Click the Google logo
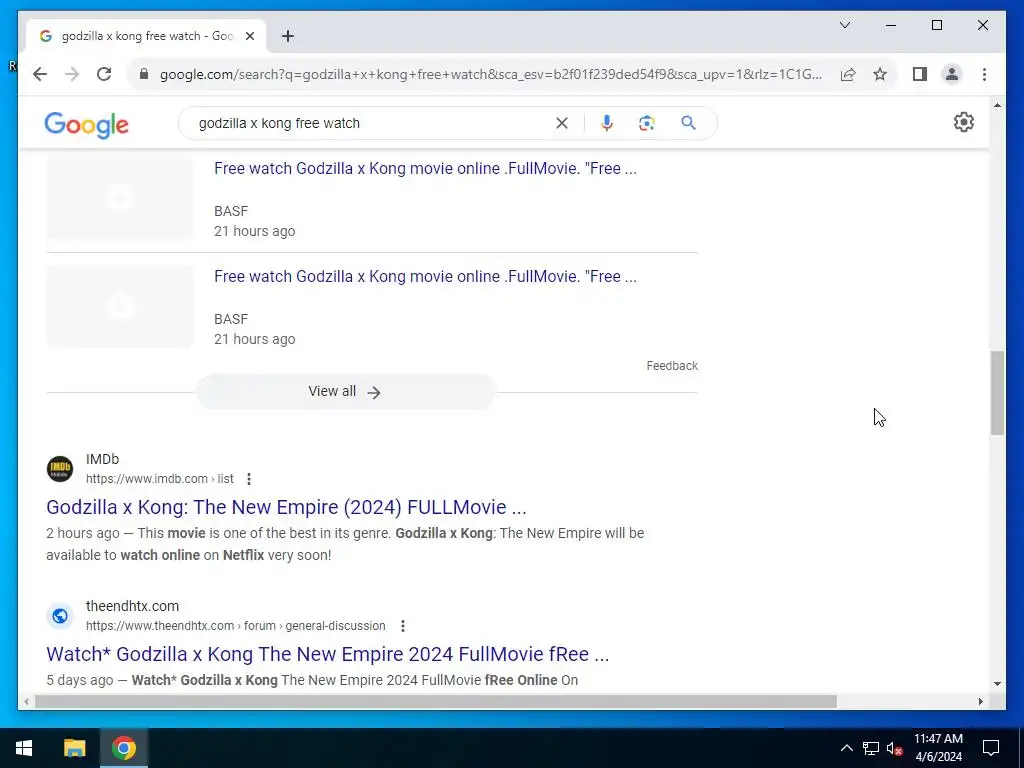 click(86, 124)
